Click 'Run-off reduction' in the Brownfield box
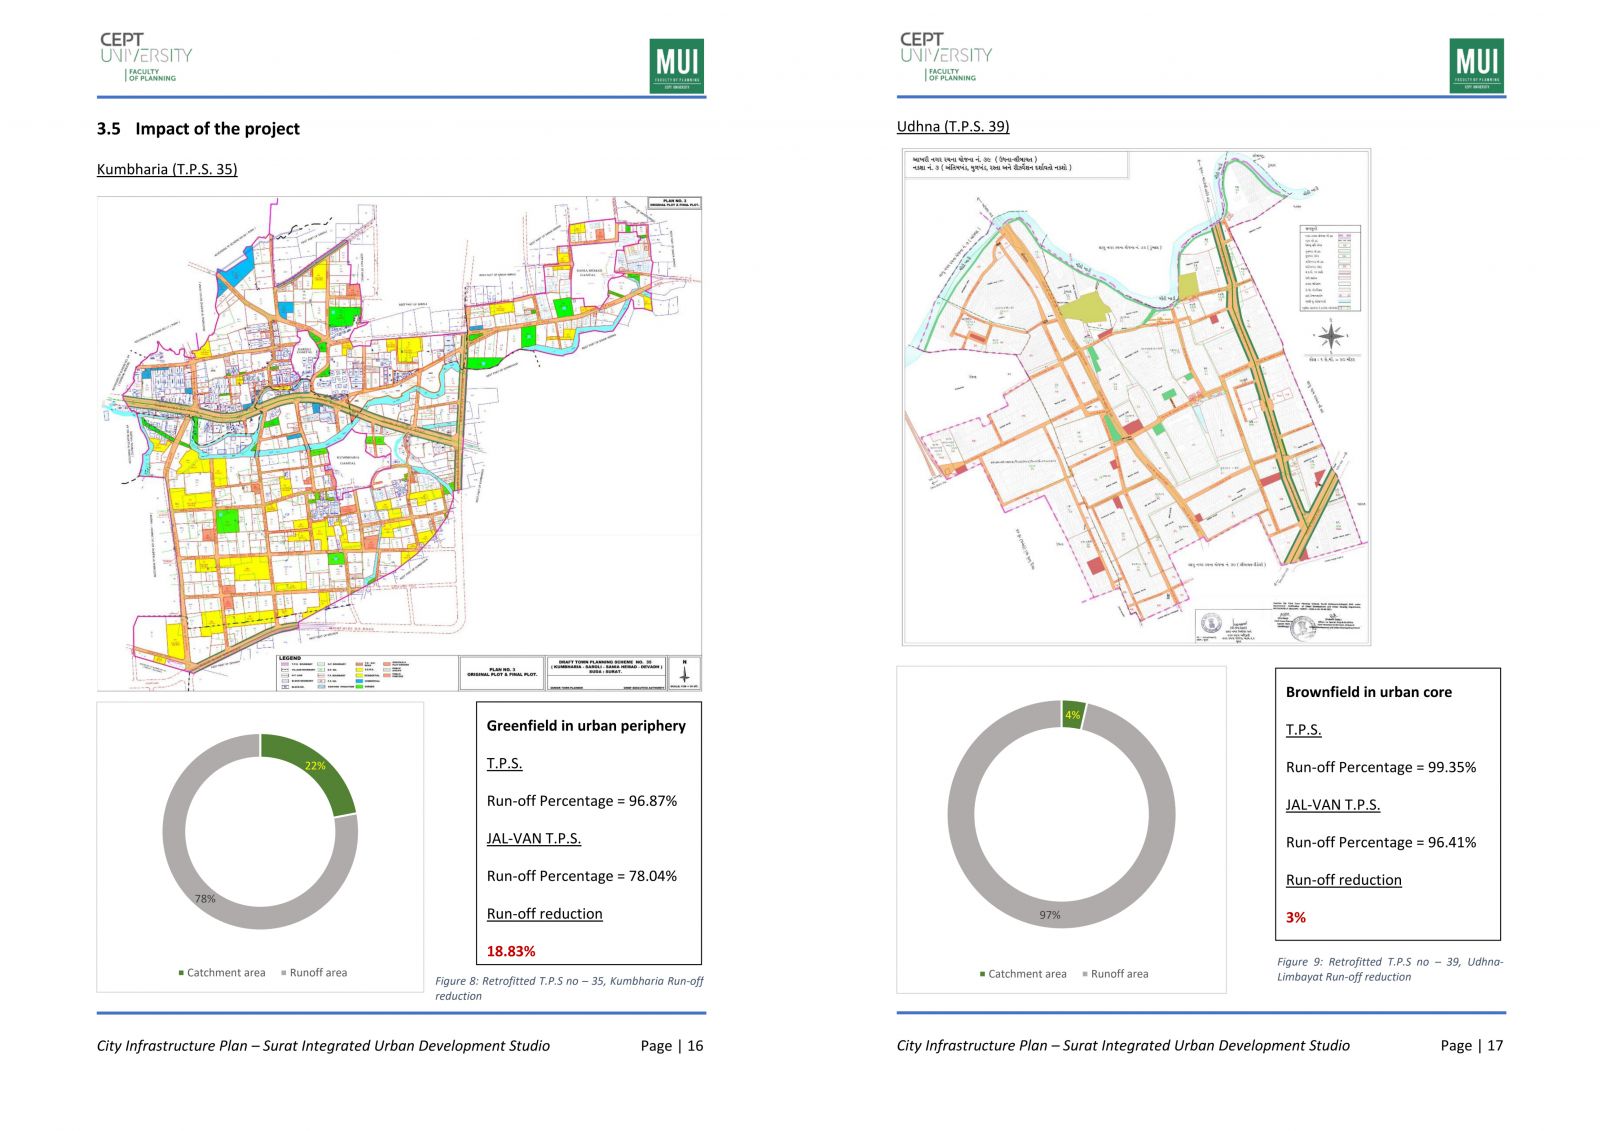This screenshot has height=1131, width=1600. click(1344, 880)
